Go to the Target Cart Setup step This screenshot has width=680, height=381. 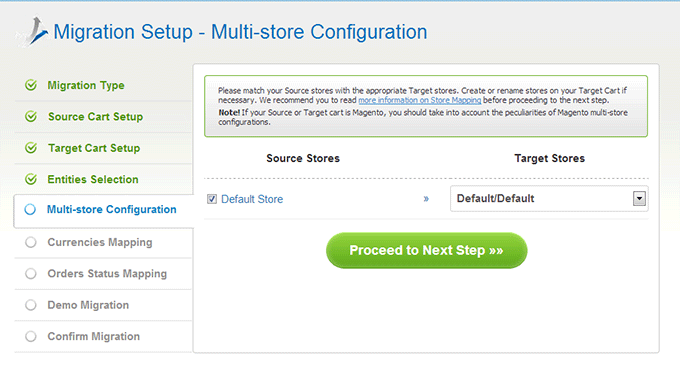94,148
